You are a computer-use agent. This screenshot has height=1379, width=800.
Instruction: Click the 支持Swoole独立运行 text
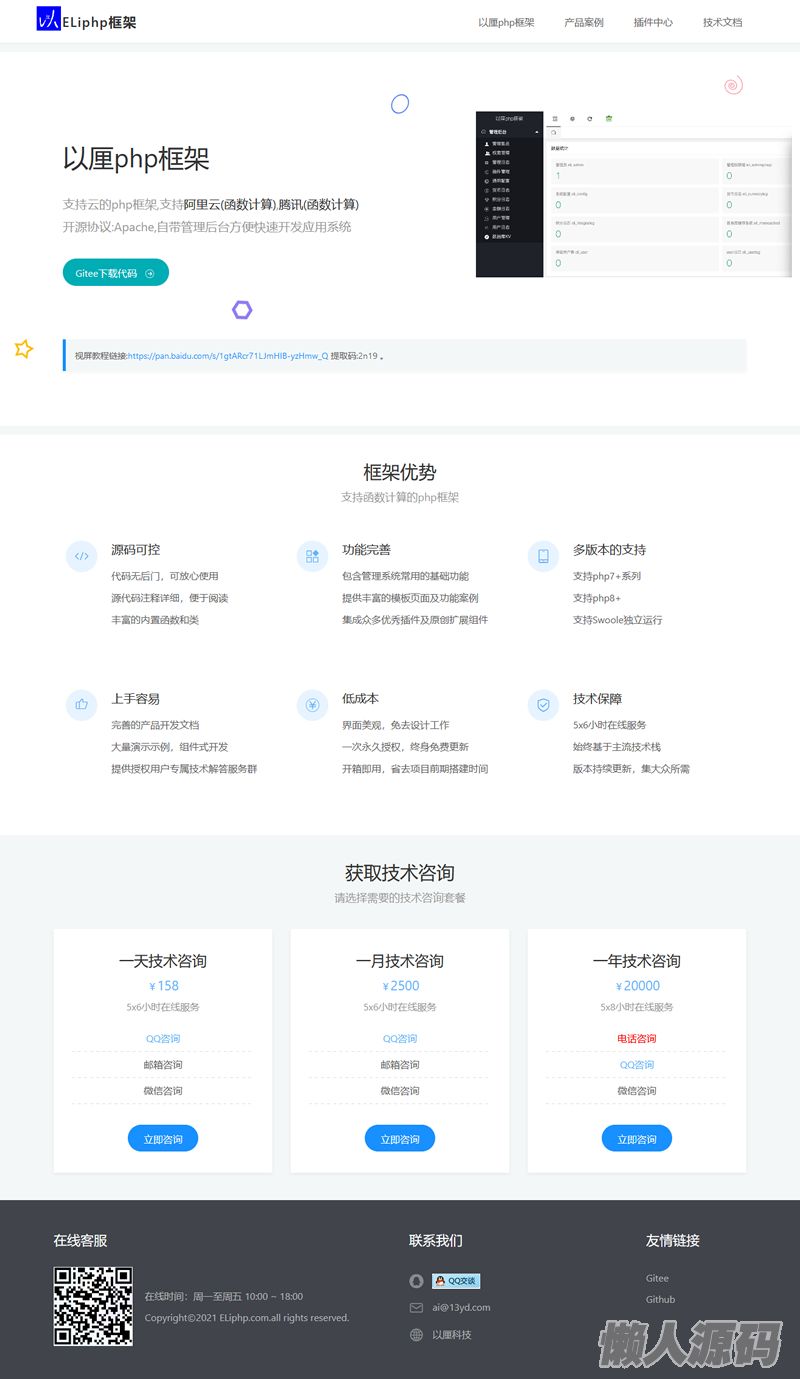(617, 620)
